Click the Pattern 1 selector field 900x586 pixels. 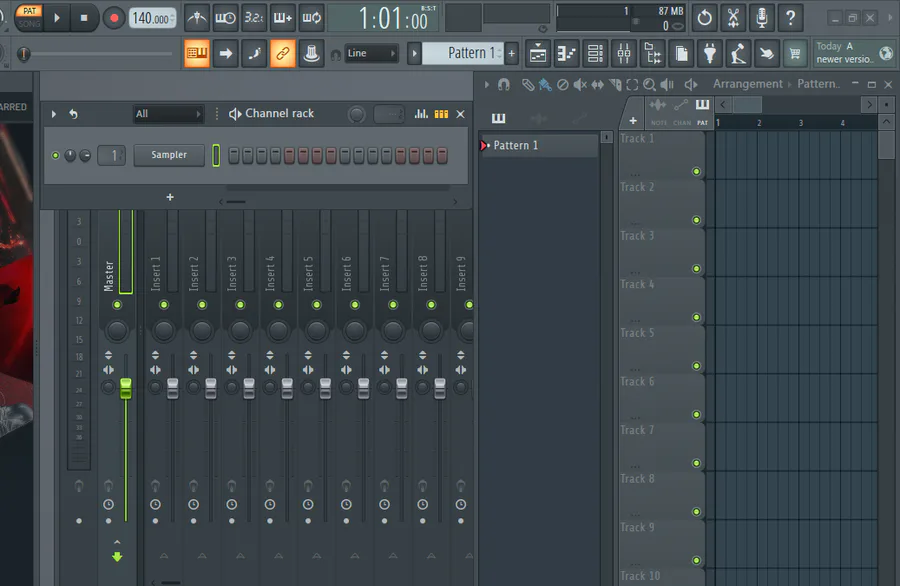[463, 53]
